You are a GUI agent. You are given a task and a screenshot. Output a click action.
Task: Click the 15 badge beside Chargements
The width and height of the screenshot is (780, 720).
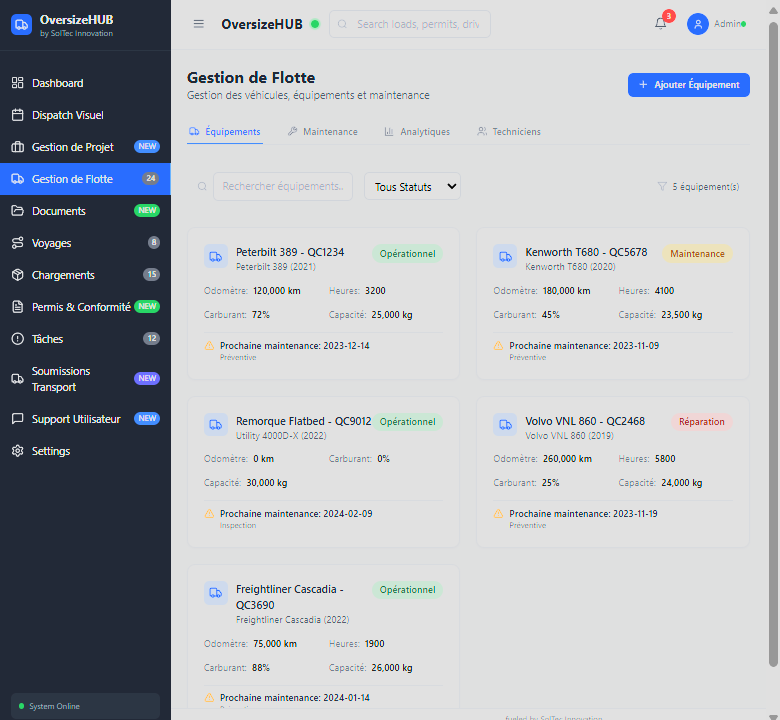151,274
